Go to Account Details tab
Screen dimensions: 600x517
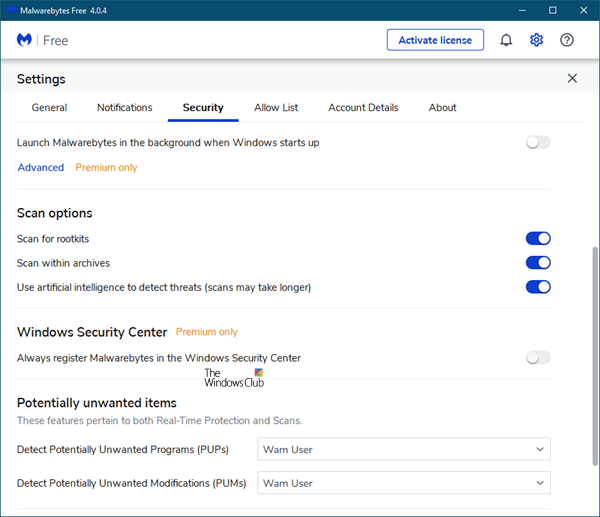click(363, 108)
